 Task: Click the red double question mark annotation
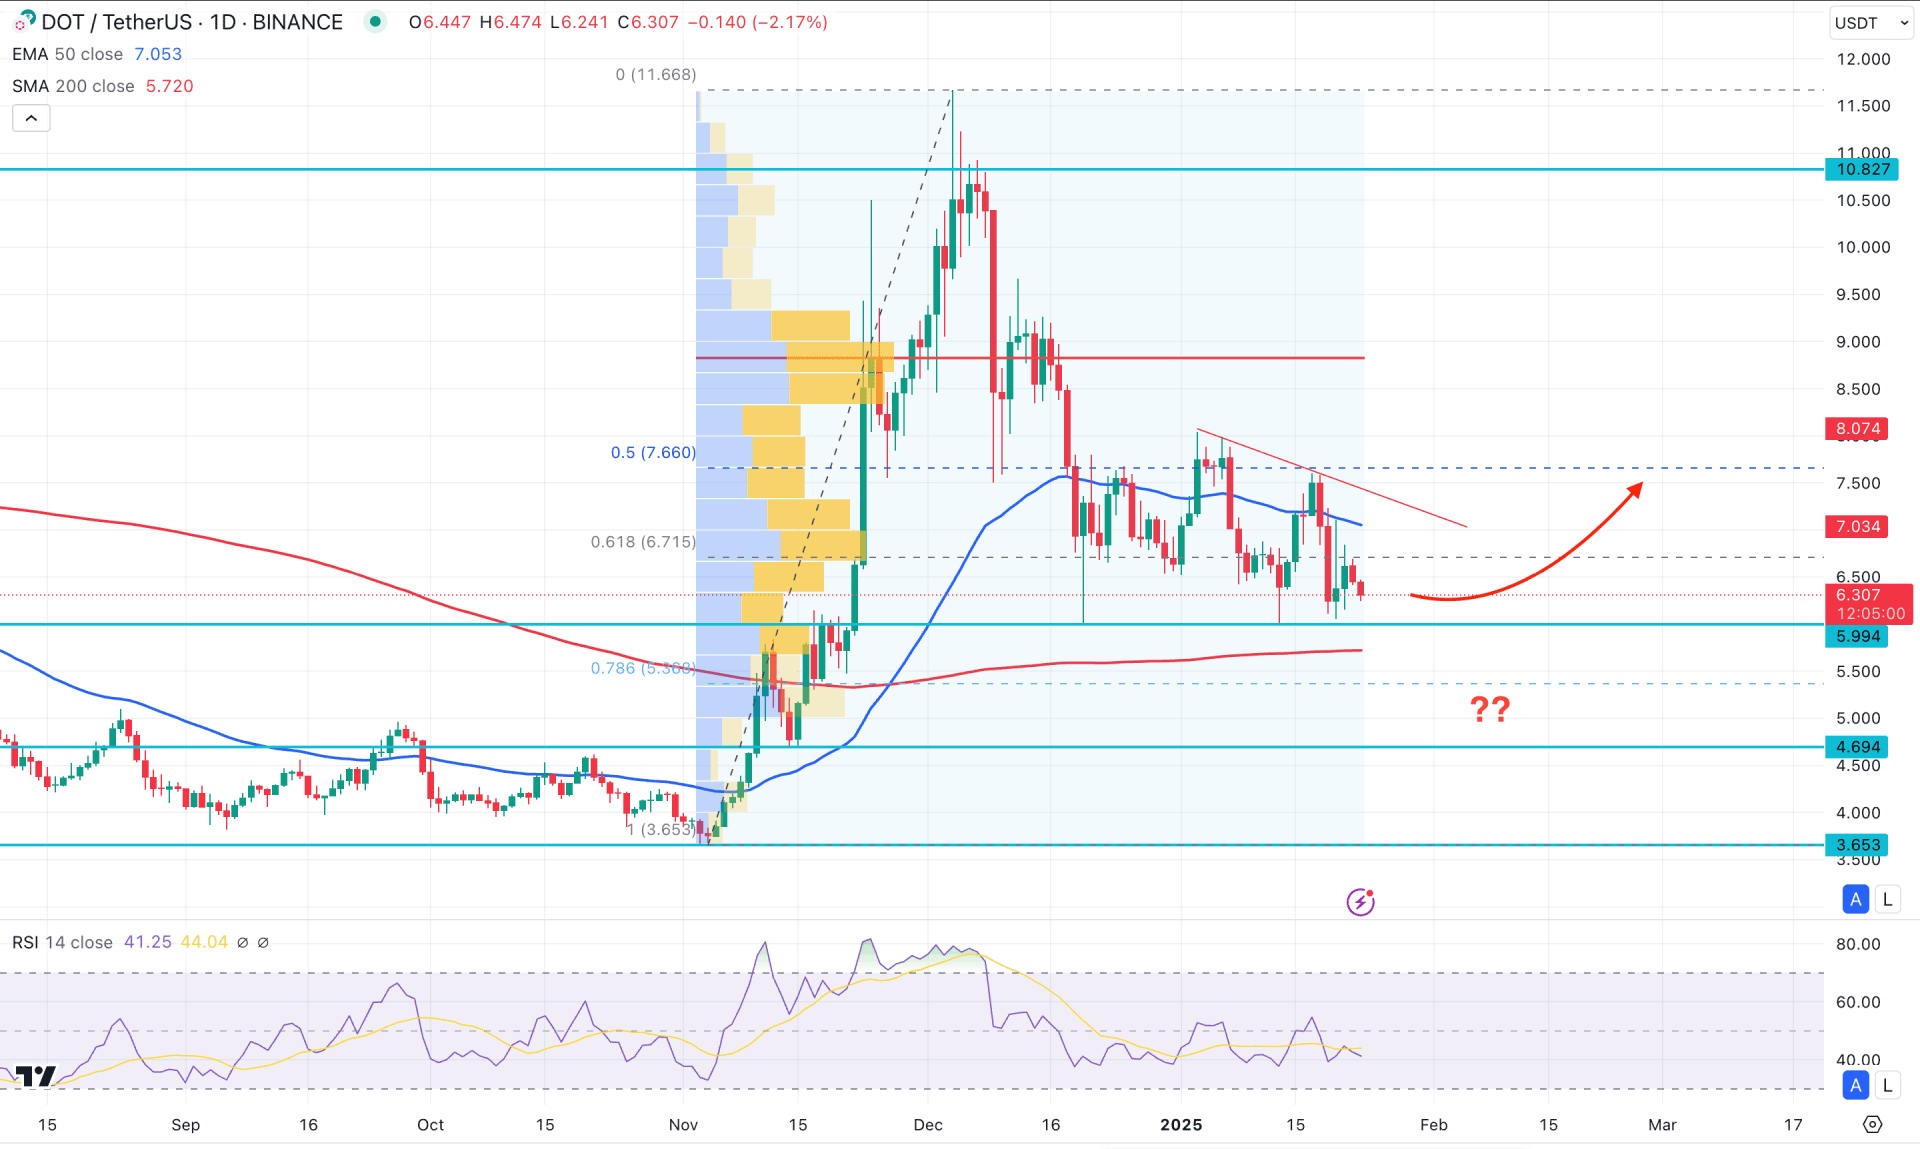(x=1490, y=709)
